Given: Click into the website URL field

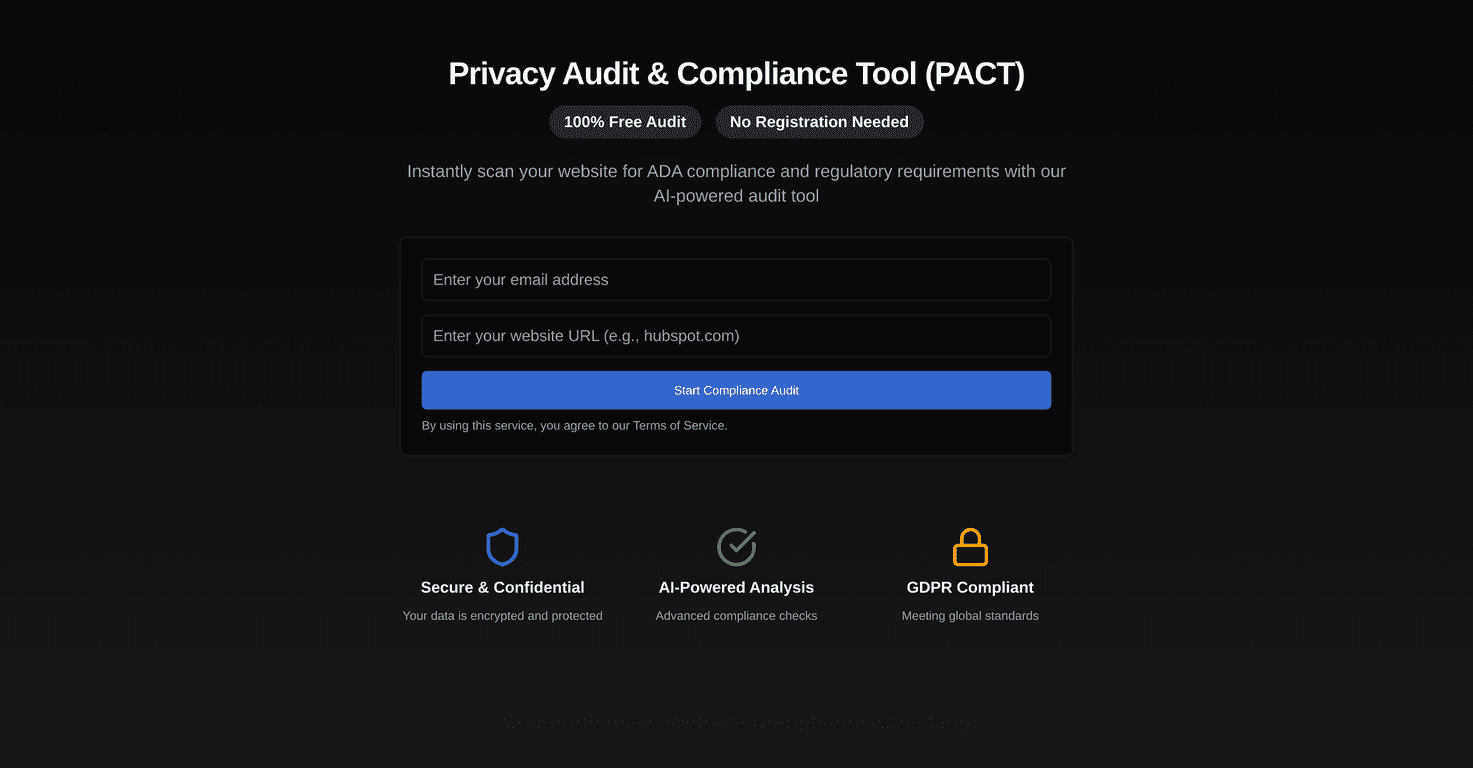Looking at the screenshot, I should (736, 336).
